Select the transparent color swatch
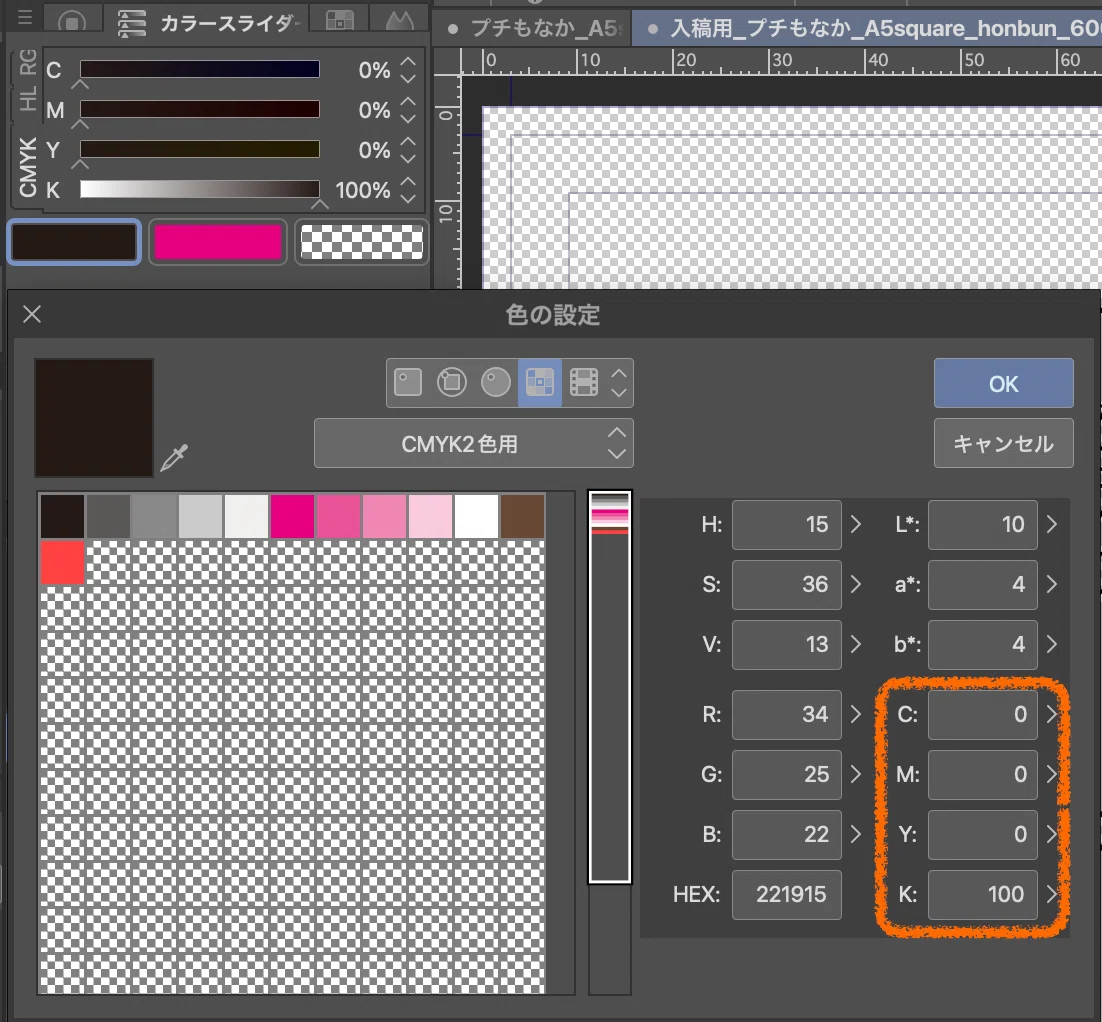 tap(361, 242)
